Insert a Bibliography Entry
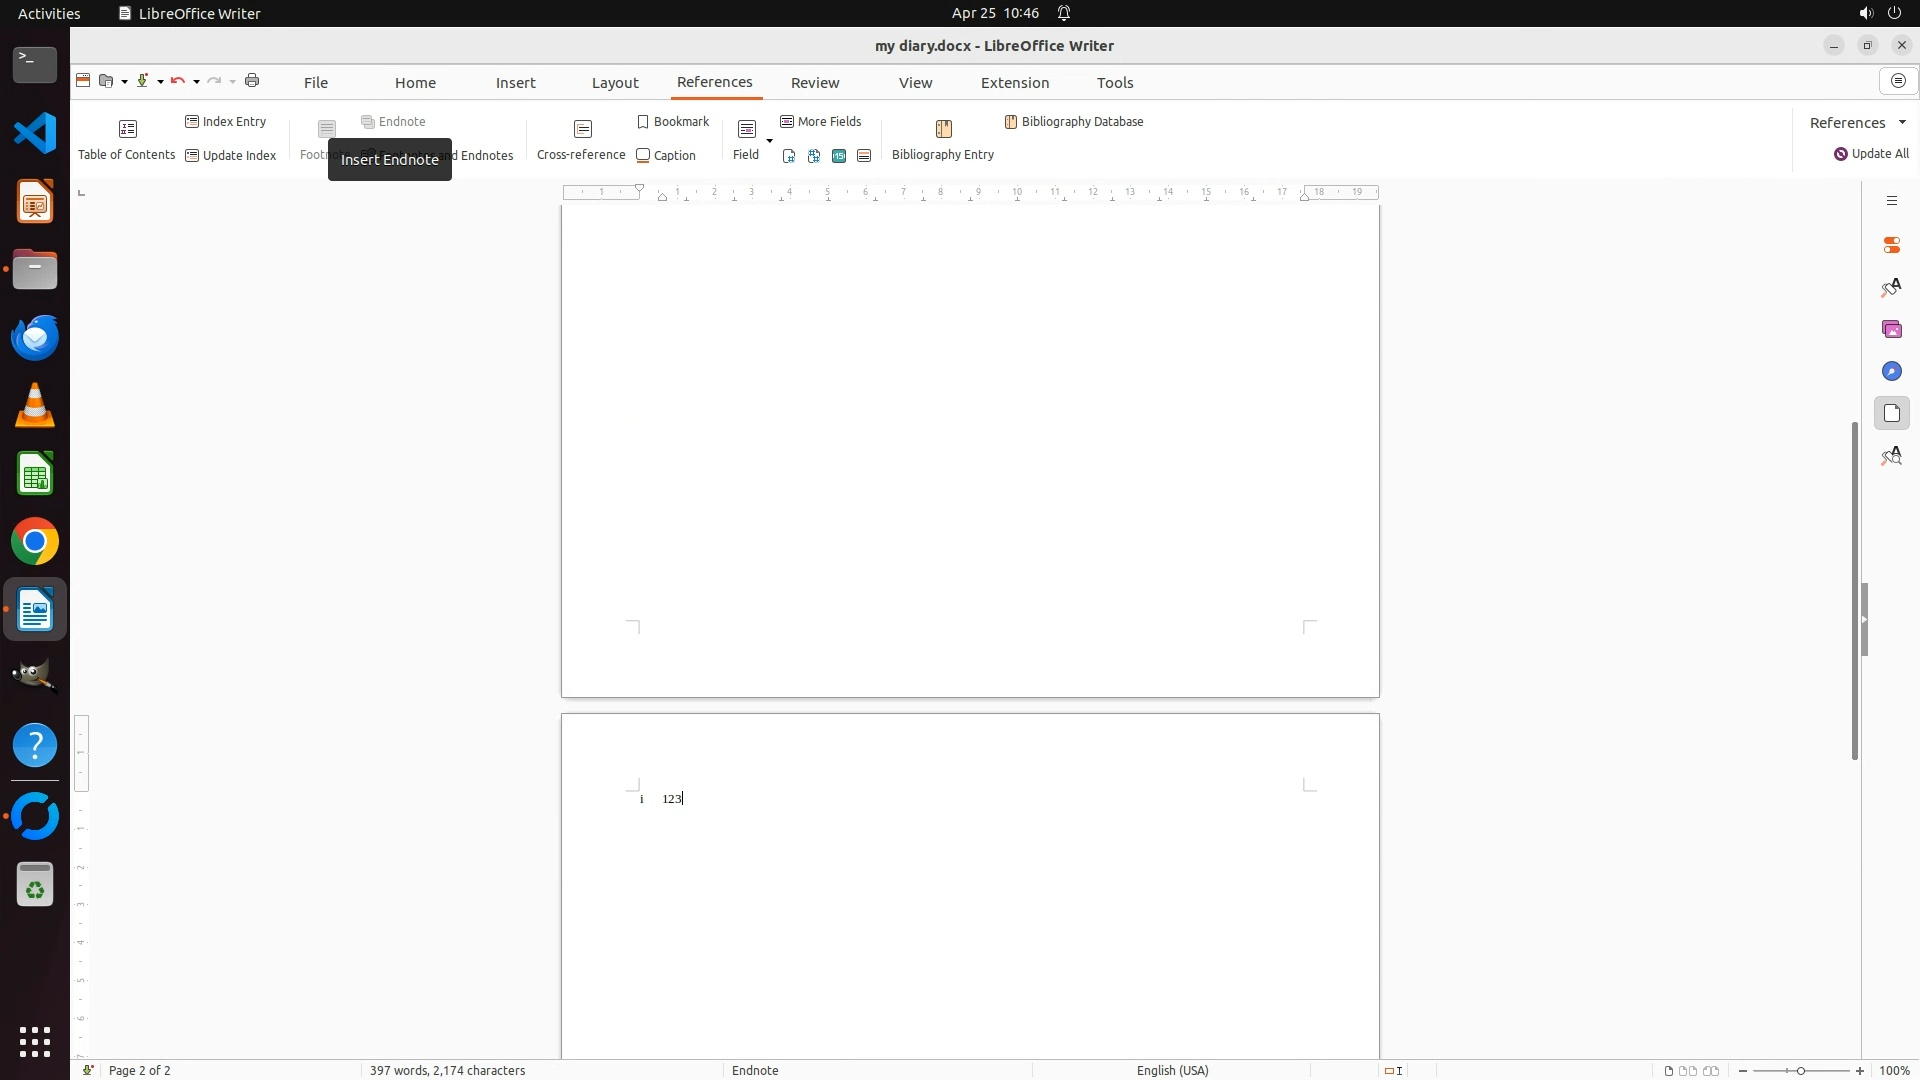The image size is (1920, 1080). tap(942, 129)
